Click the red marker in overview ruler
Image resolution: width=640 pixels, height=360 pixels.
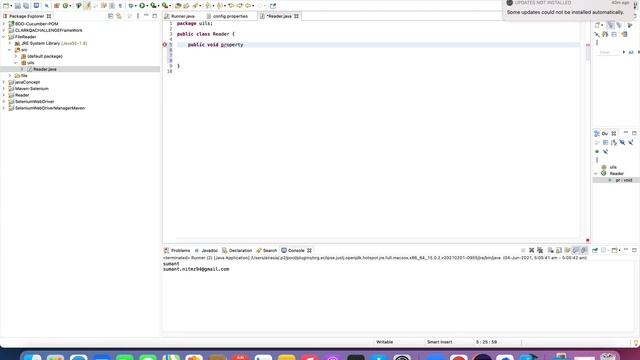(x=588, y=45)
